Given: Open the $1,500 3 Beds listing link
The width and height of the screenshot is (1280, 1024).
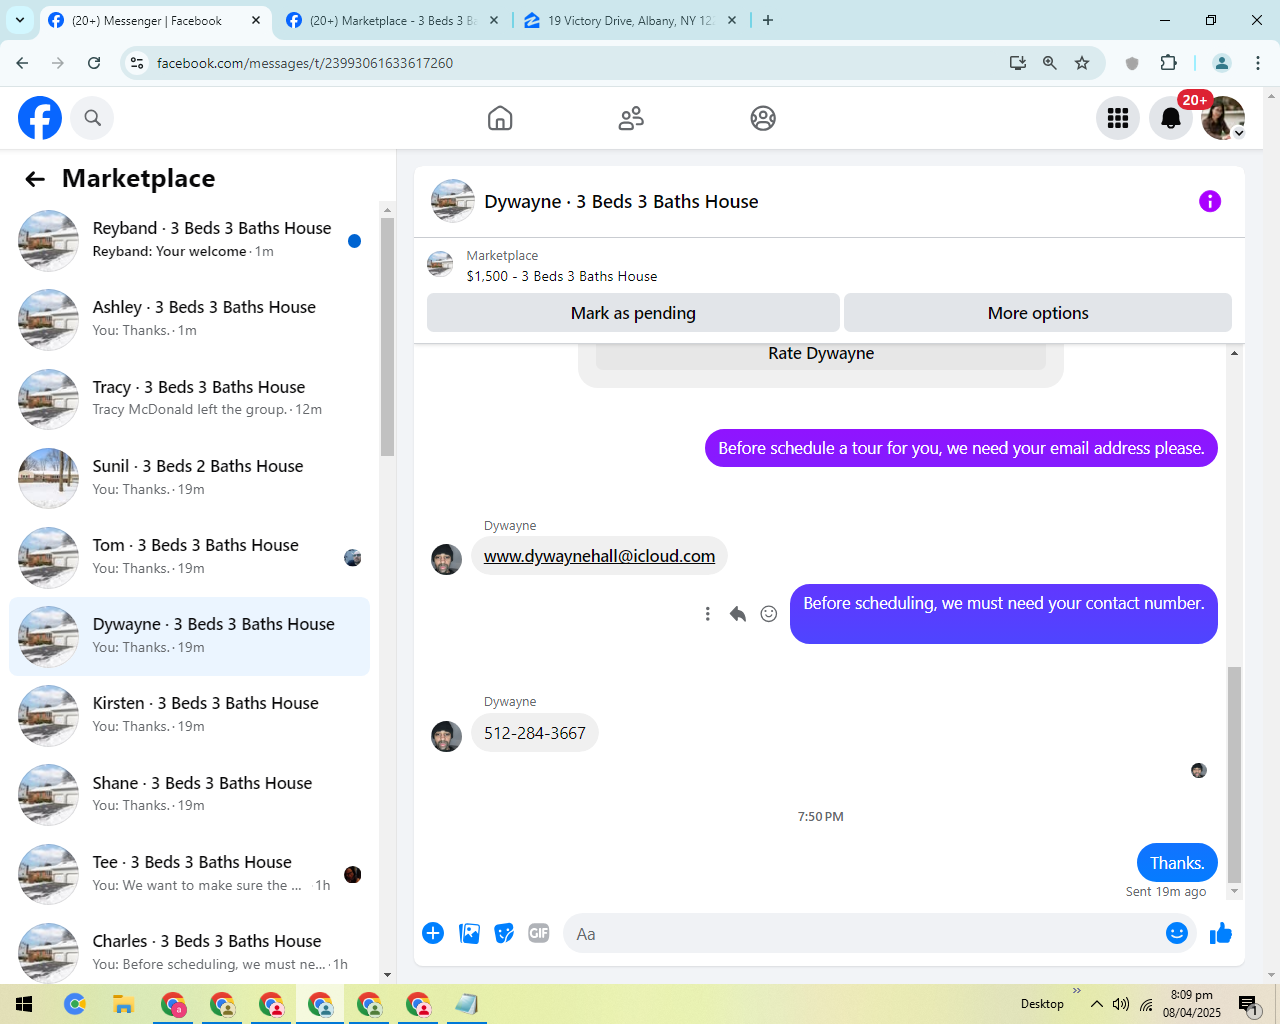Looking at the screenshot, I should tap(562, 276).
